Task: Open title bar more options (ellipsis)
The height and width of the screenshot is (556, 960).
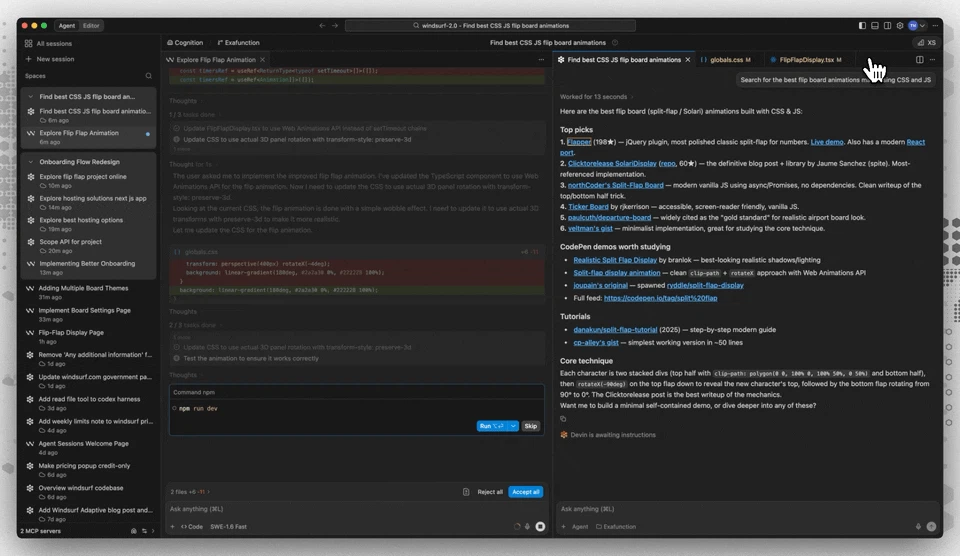Action: (x=935, y=26)
